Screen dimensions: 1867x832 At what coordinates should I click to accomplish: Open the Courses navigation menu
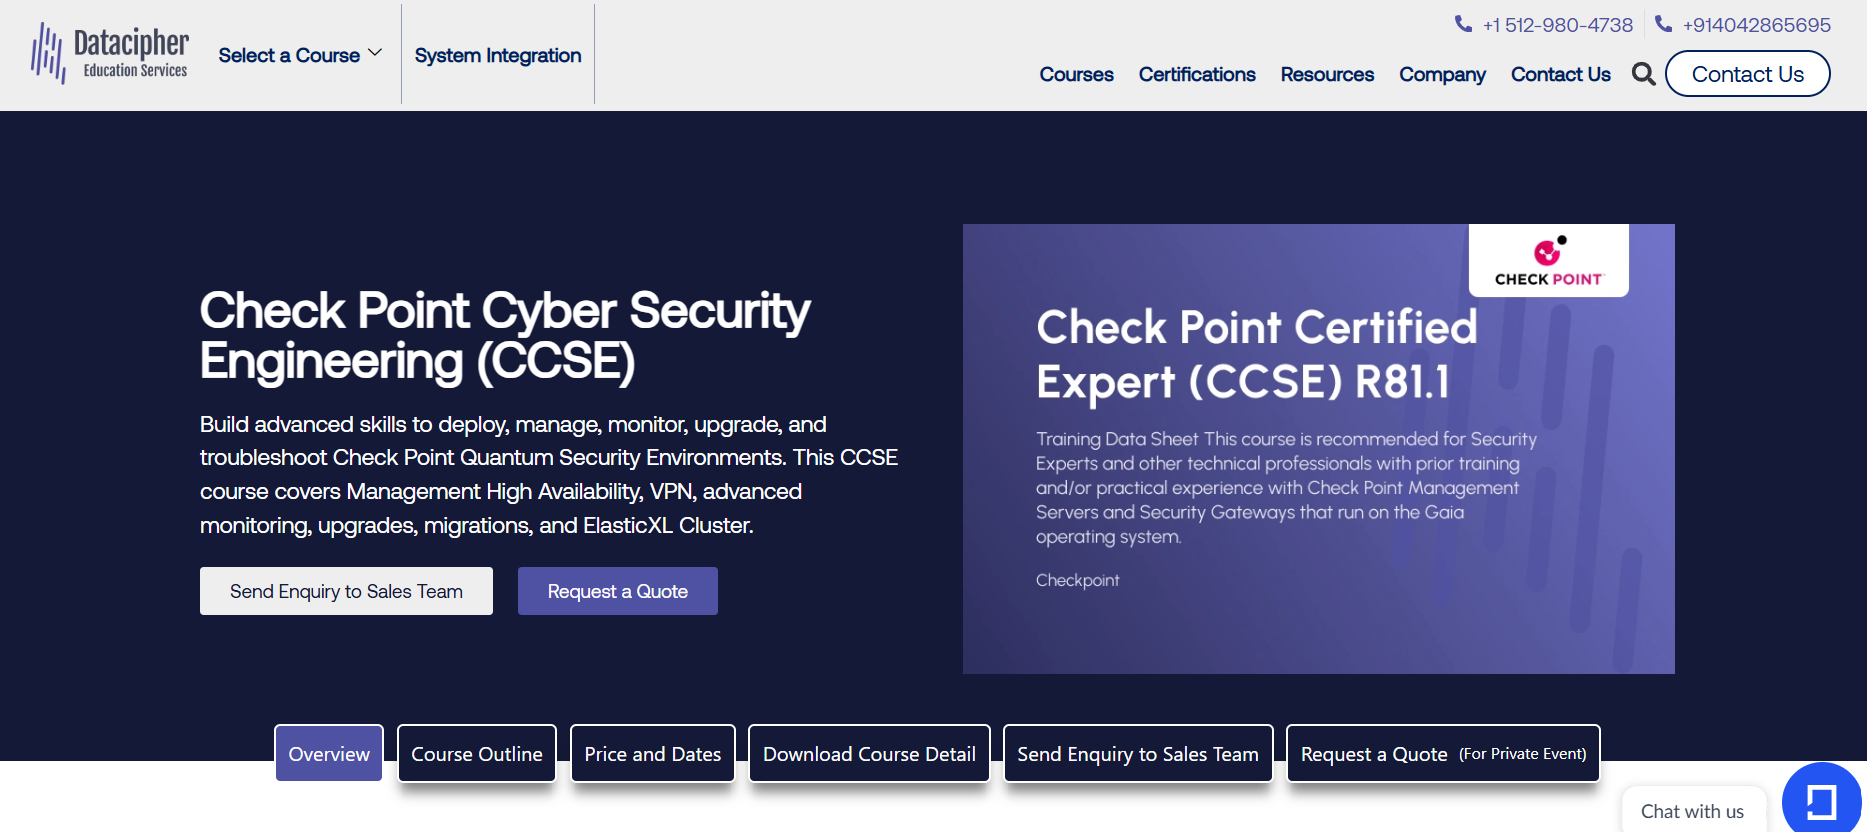(x=1076, y=74)
